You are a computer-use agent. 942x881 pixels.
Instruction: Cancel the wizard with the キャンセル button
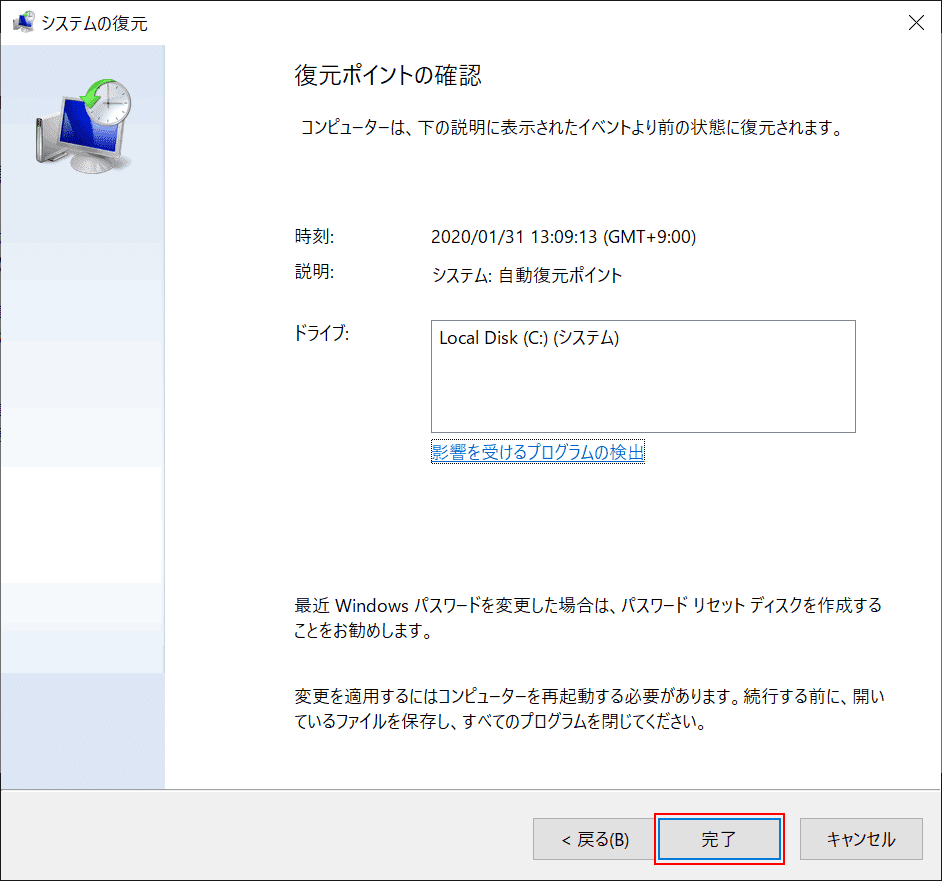click(x=861, y=839)
